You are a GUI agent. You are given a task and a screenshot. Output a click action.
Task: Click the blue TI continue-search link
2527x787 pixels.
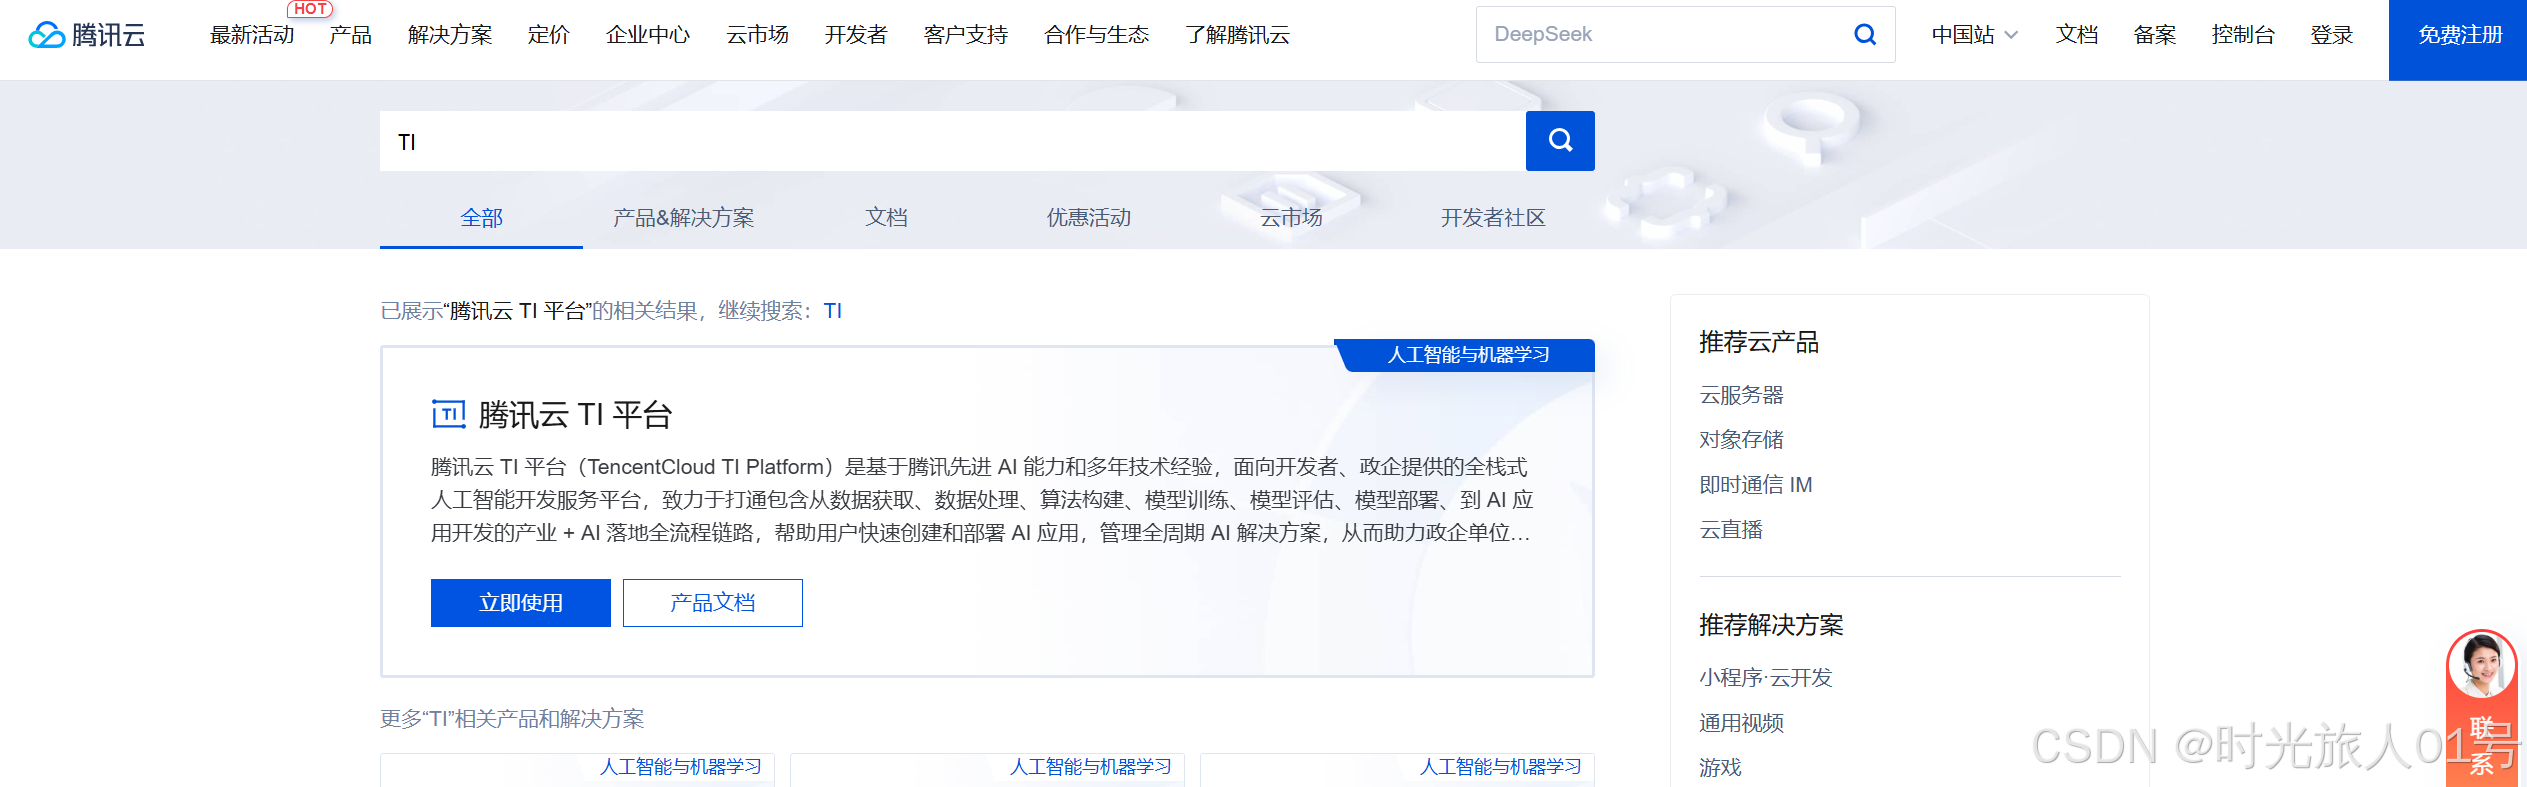pyautogui.click(x=833, y=311)
